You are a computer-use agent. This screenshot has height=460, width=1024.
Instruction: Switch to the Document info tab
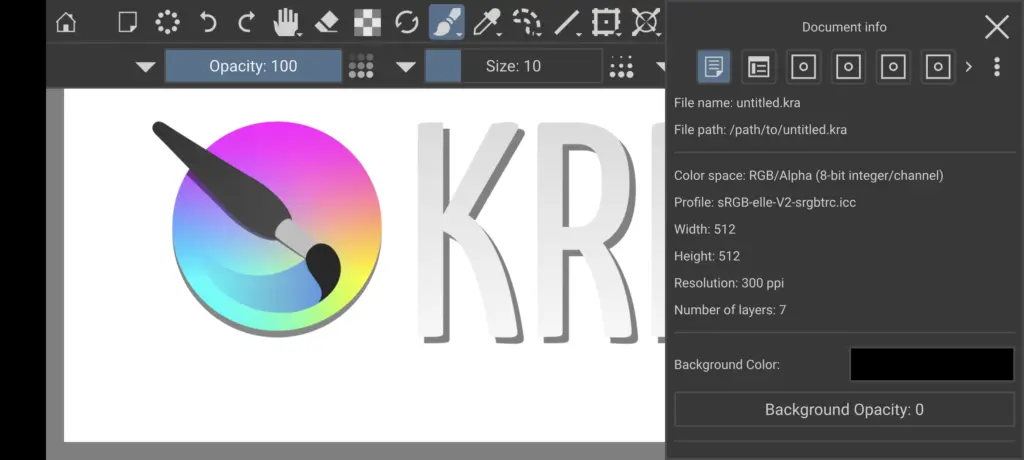713,67
